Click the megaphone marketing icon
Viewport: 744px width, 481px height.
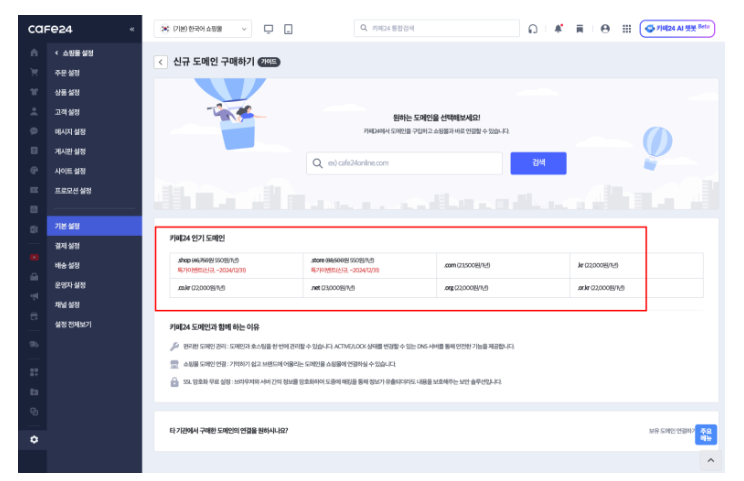[x=34, y=296]
